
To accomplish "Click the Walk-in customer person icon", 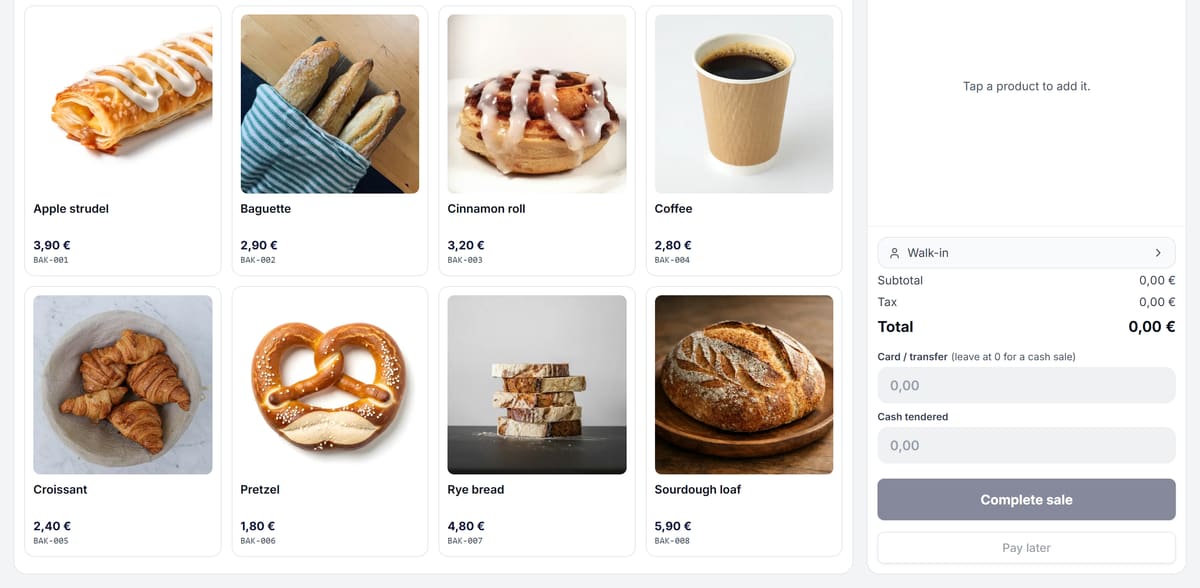I will [x=894, y=253].
